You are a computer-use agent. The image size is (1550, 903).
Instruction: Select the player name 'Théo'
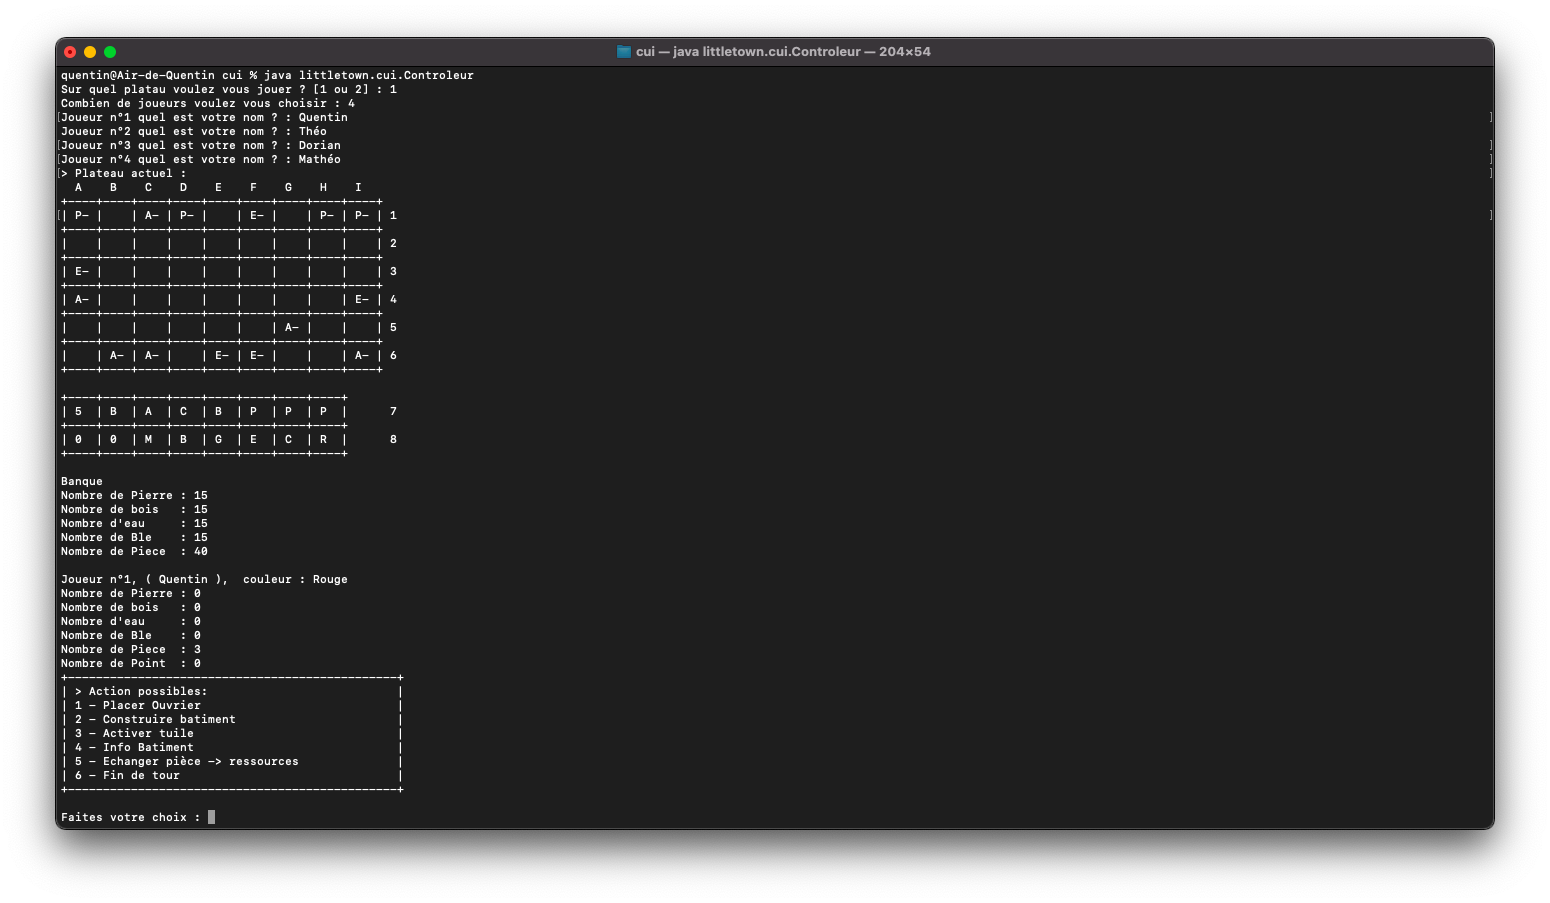coord(313,131)
